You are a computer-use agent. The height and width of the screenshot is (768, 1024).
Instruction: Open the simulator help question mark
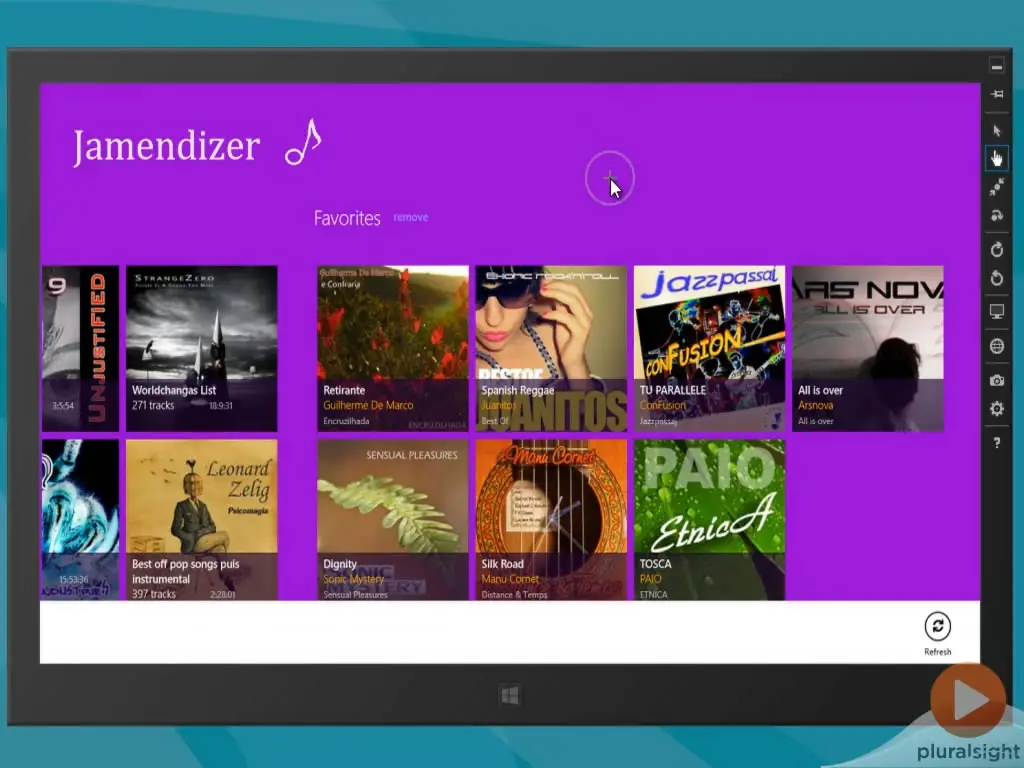[997, 443]
